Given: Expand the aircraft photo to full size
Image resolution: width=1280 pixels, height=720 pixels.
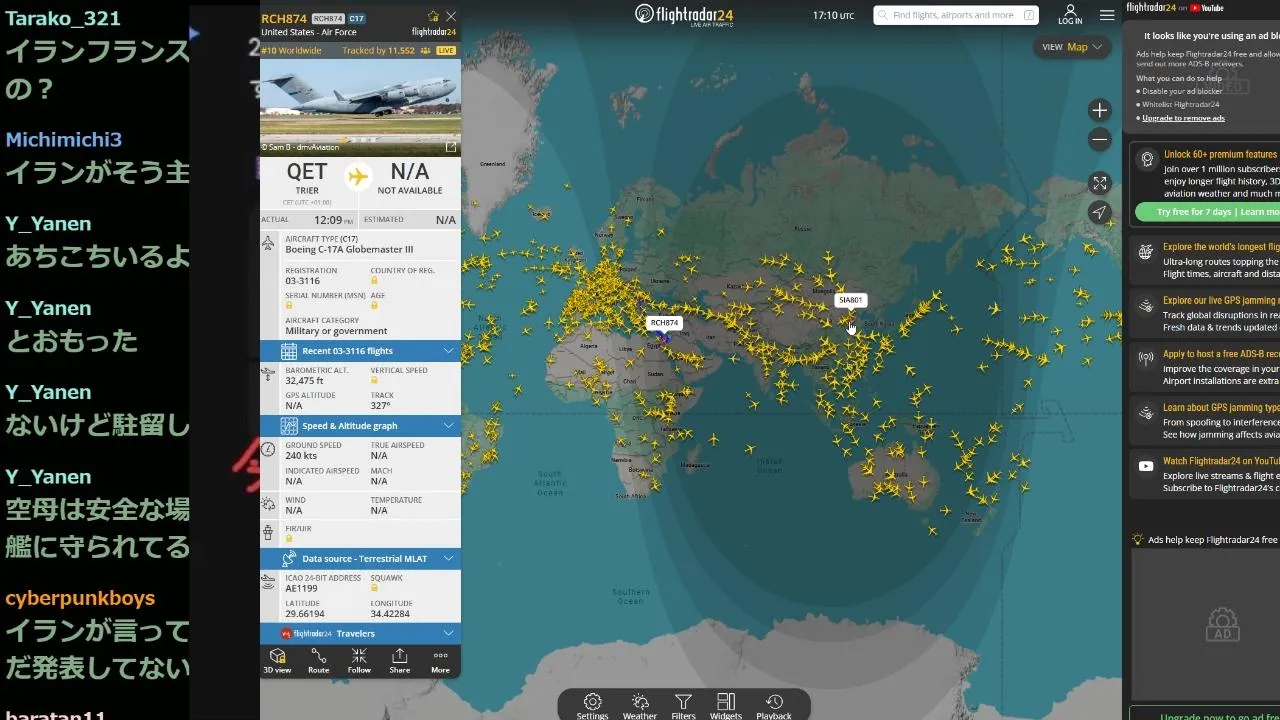Looking at the screenshot, I should point(451,147).
